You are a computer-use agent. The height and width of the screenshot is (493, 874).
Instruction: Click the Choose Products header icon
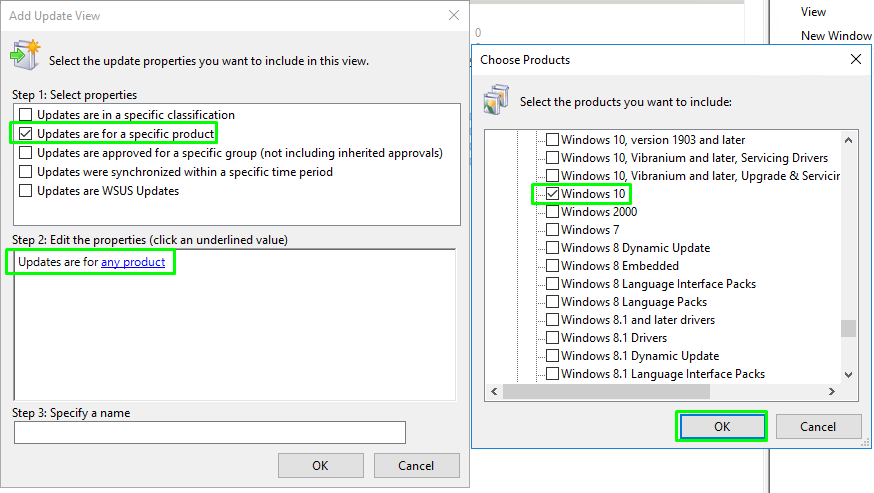click(497, 99)
